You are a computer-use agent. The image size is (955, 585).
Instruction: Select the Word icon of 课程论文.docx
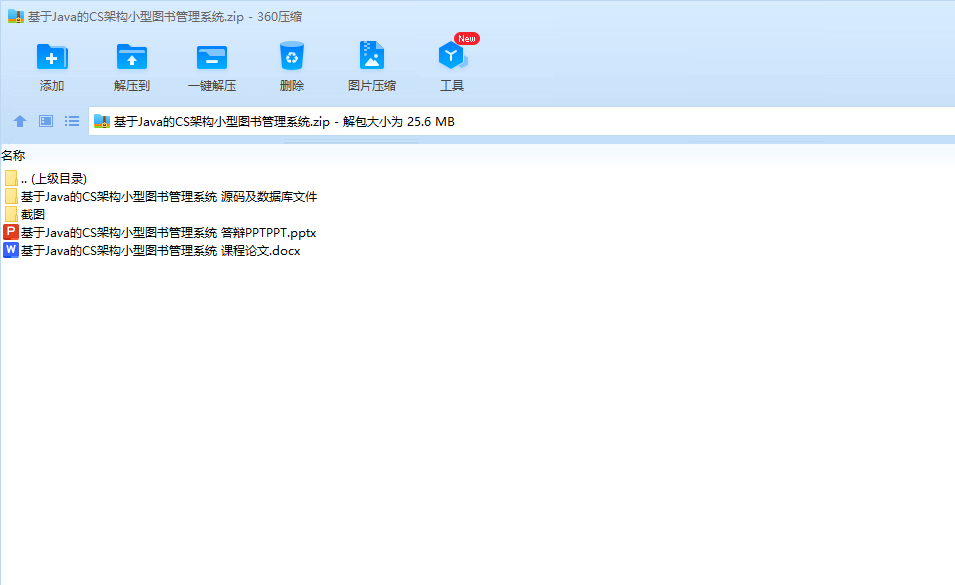click(x=11, y=250)
